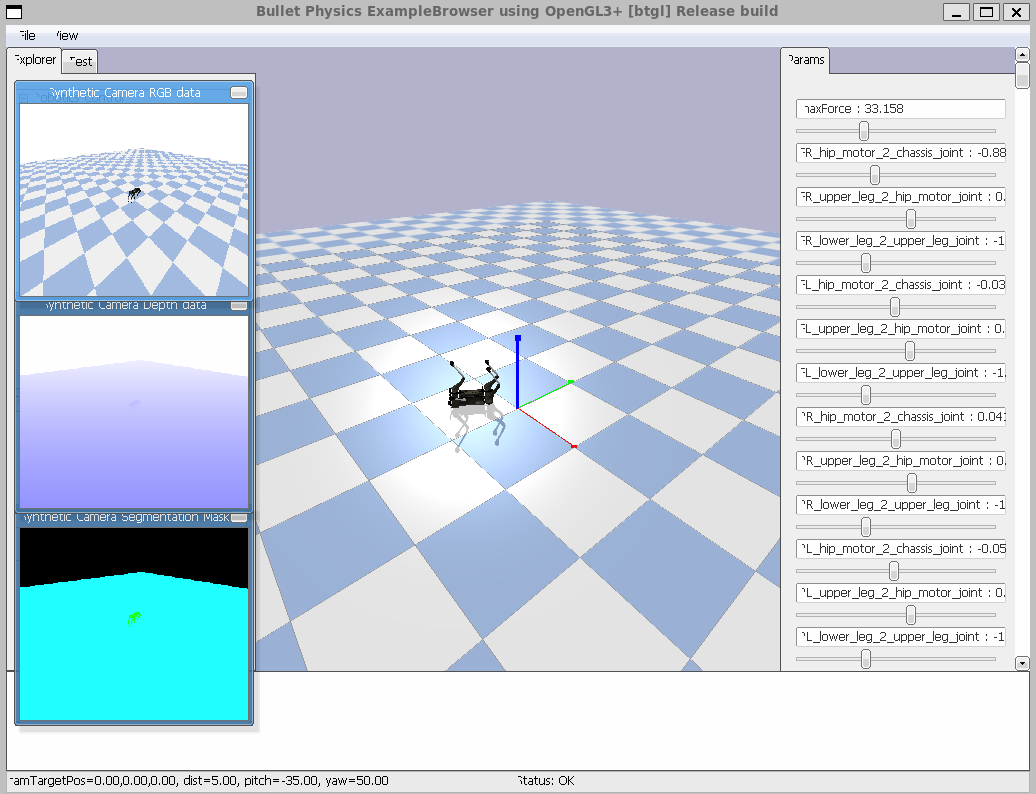Image resolution: width=1036 pixels, height=794 pixels.
Task: Click the RGB camera preview image
Action: [x=134, y=199]
